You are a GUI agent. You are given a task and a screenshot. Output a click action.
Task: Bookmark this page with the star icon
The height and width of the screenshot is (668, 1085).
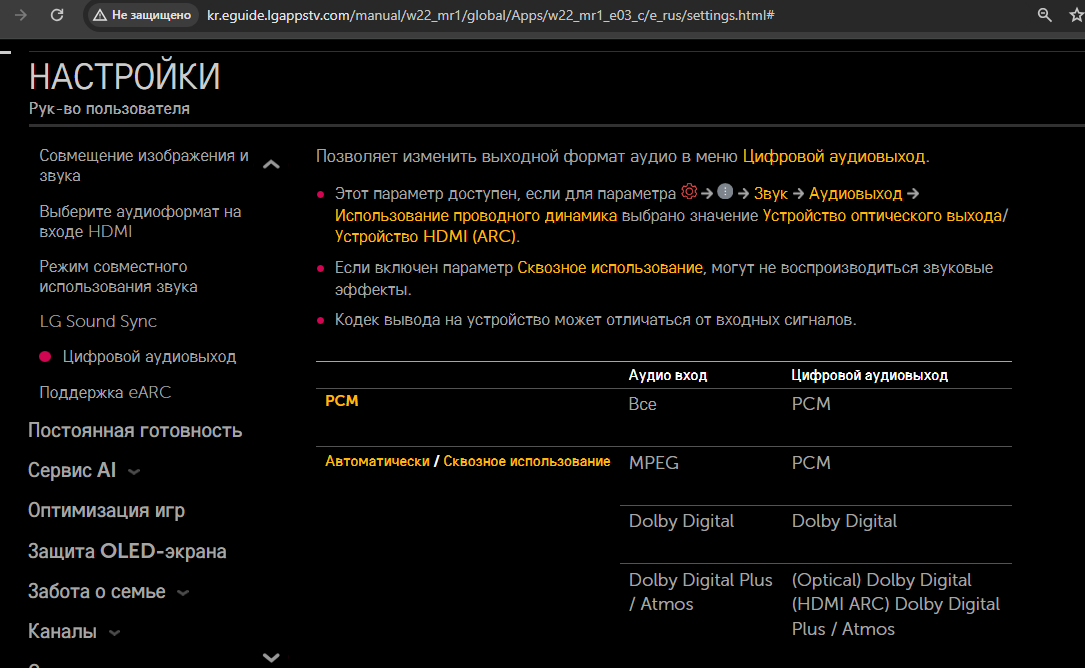tap(1075, 15)
